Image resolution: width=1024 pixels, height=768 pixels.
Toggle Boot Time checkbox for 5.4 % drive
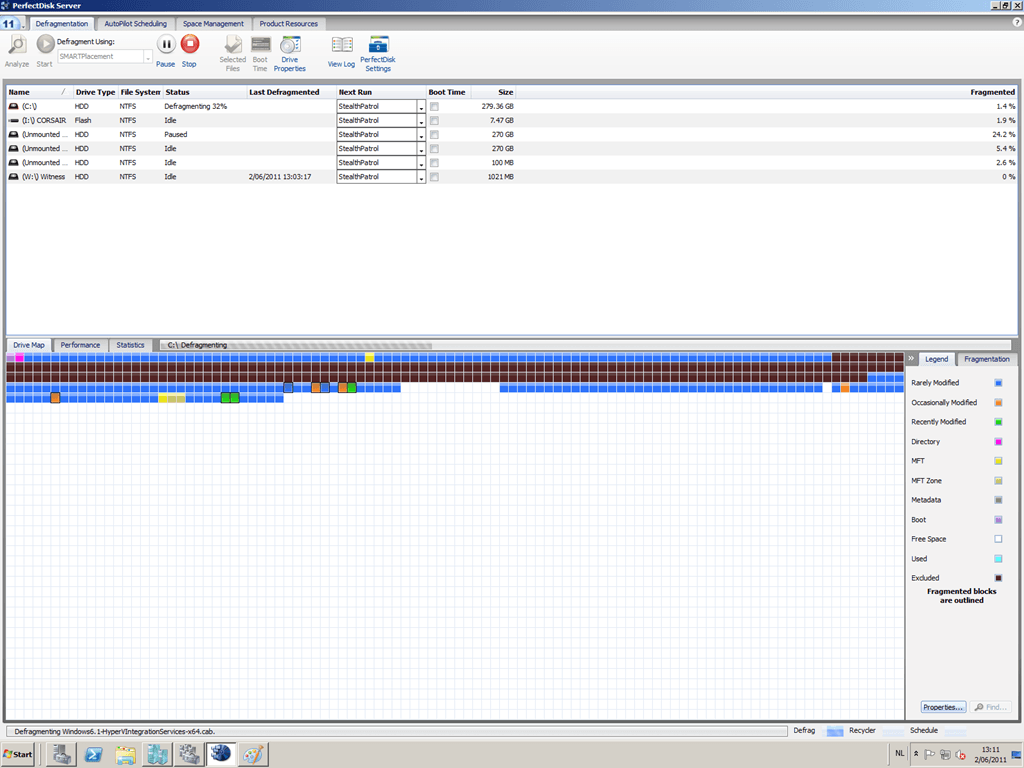[434, 149]
